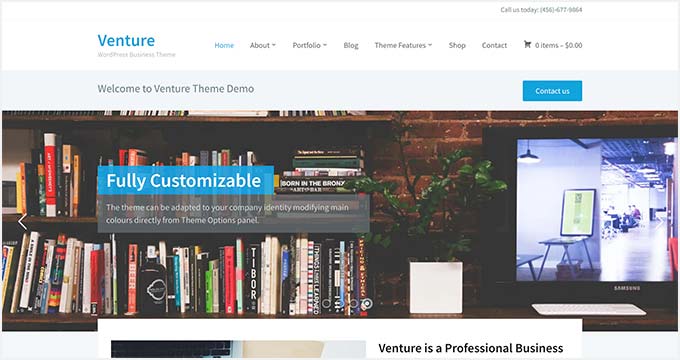
Task: Expand the Portfolio dropdown menu
Action: tap(310, 45)
